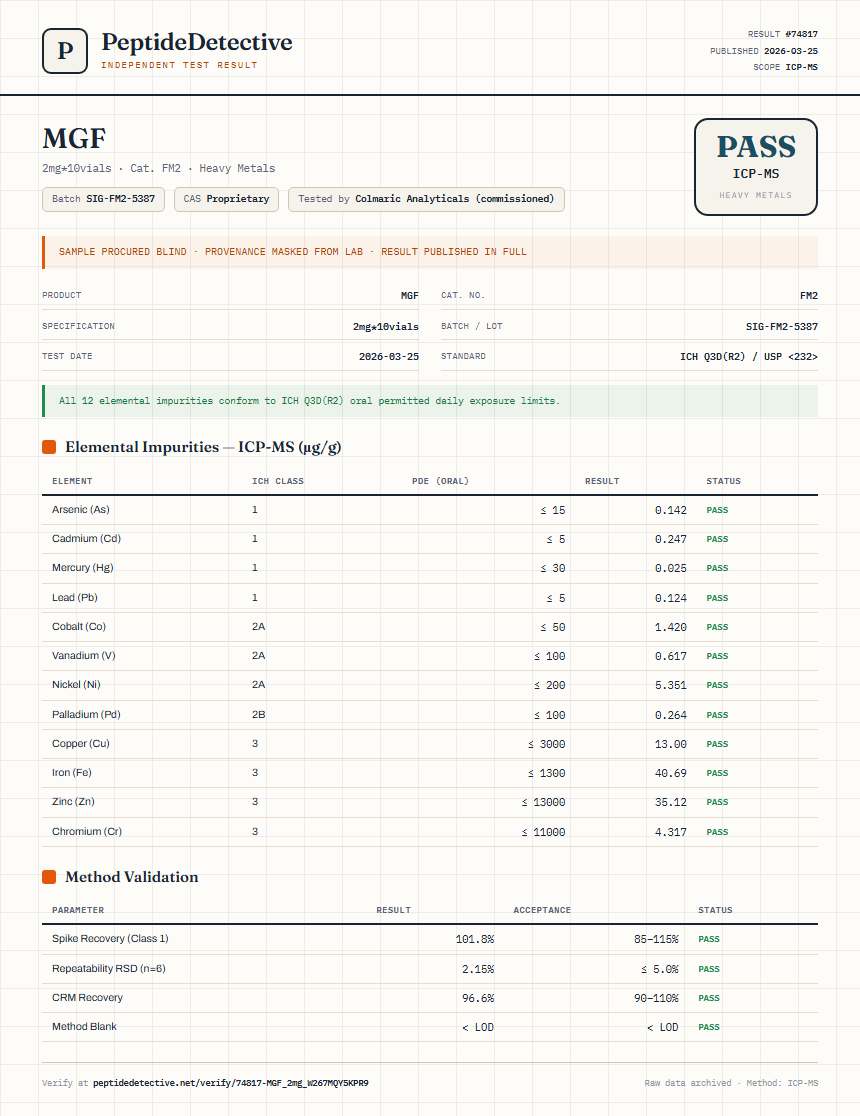The height and width of the screenshot is (1116, 860).
Task: Select the Chromium (Cr) row name
Action: (x=87, y=831)
